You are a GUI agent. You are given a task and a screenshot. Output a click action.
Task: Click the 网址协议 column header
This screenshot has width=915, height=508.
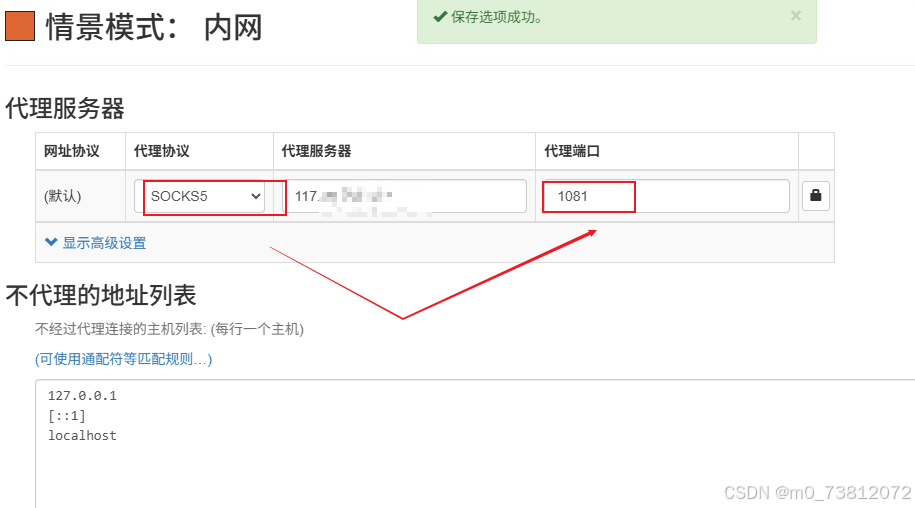point(72,151)
